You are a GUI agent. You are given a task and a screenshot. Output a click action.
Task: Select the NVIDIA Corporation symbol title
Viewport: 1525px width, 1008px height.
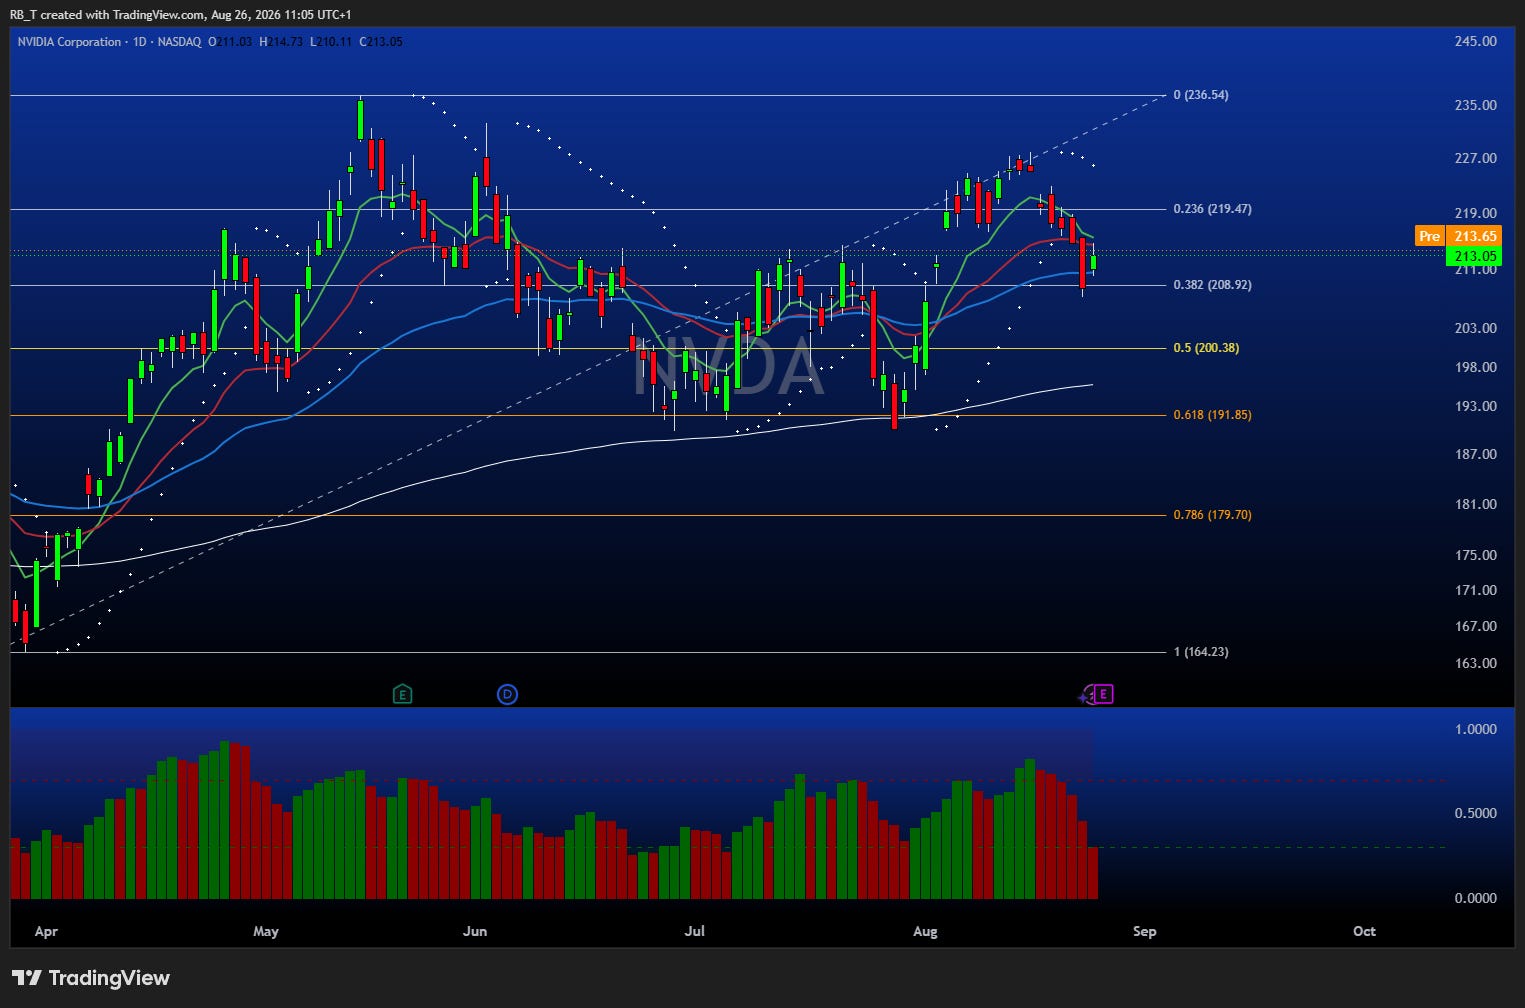pos(70,42)
